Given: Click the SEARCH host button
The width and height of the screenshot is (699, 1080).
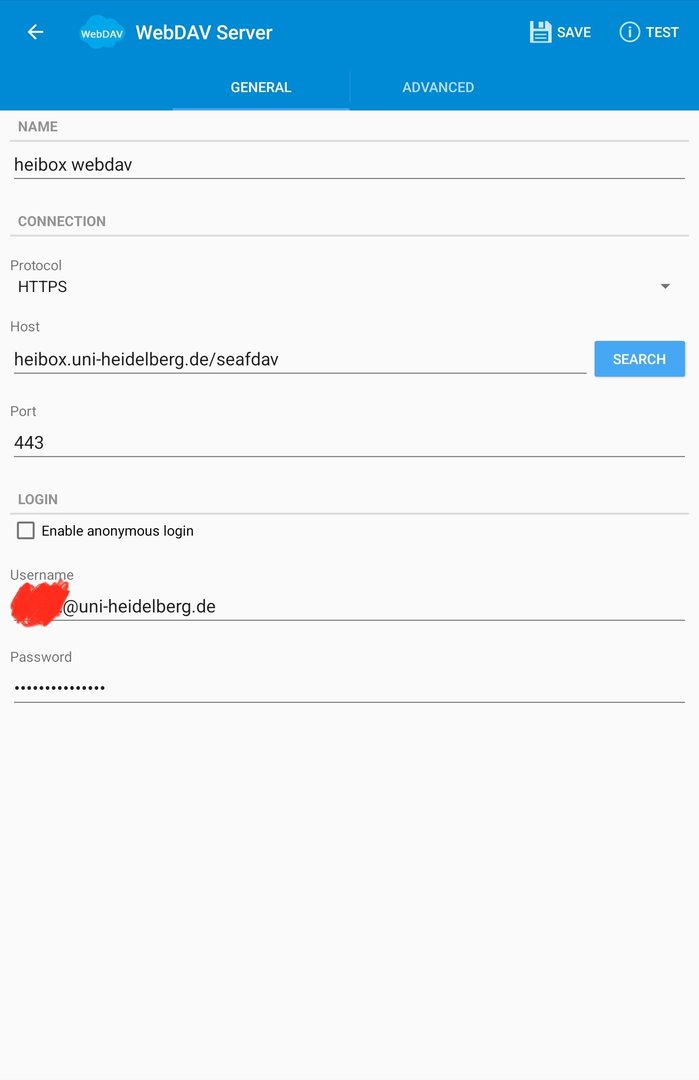Looking at the screenshot, I should pyautogui.click(x=639, y=359).
